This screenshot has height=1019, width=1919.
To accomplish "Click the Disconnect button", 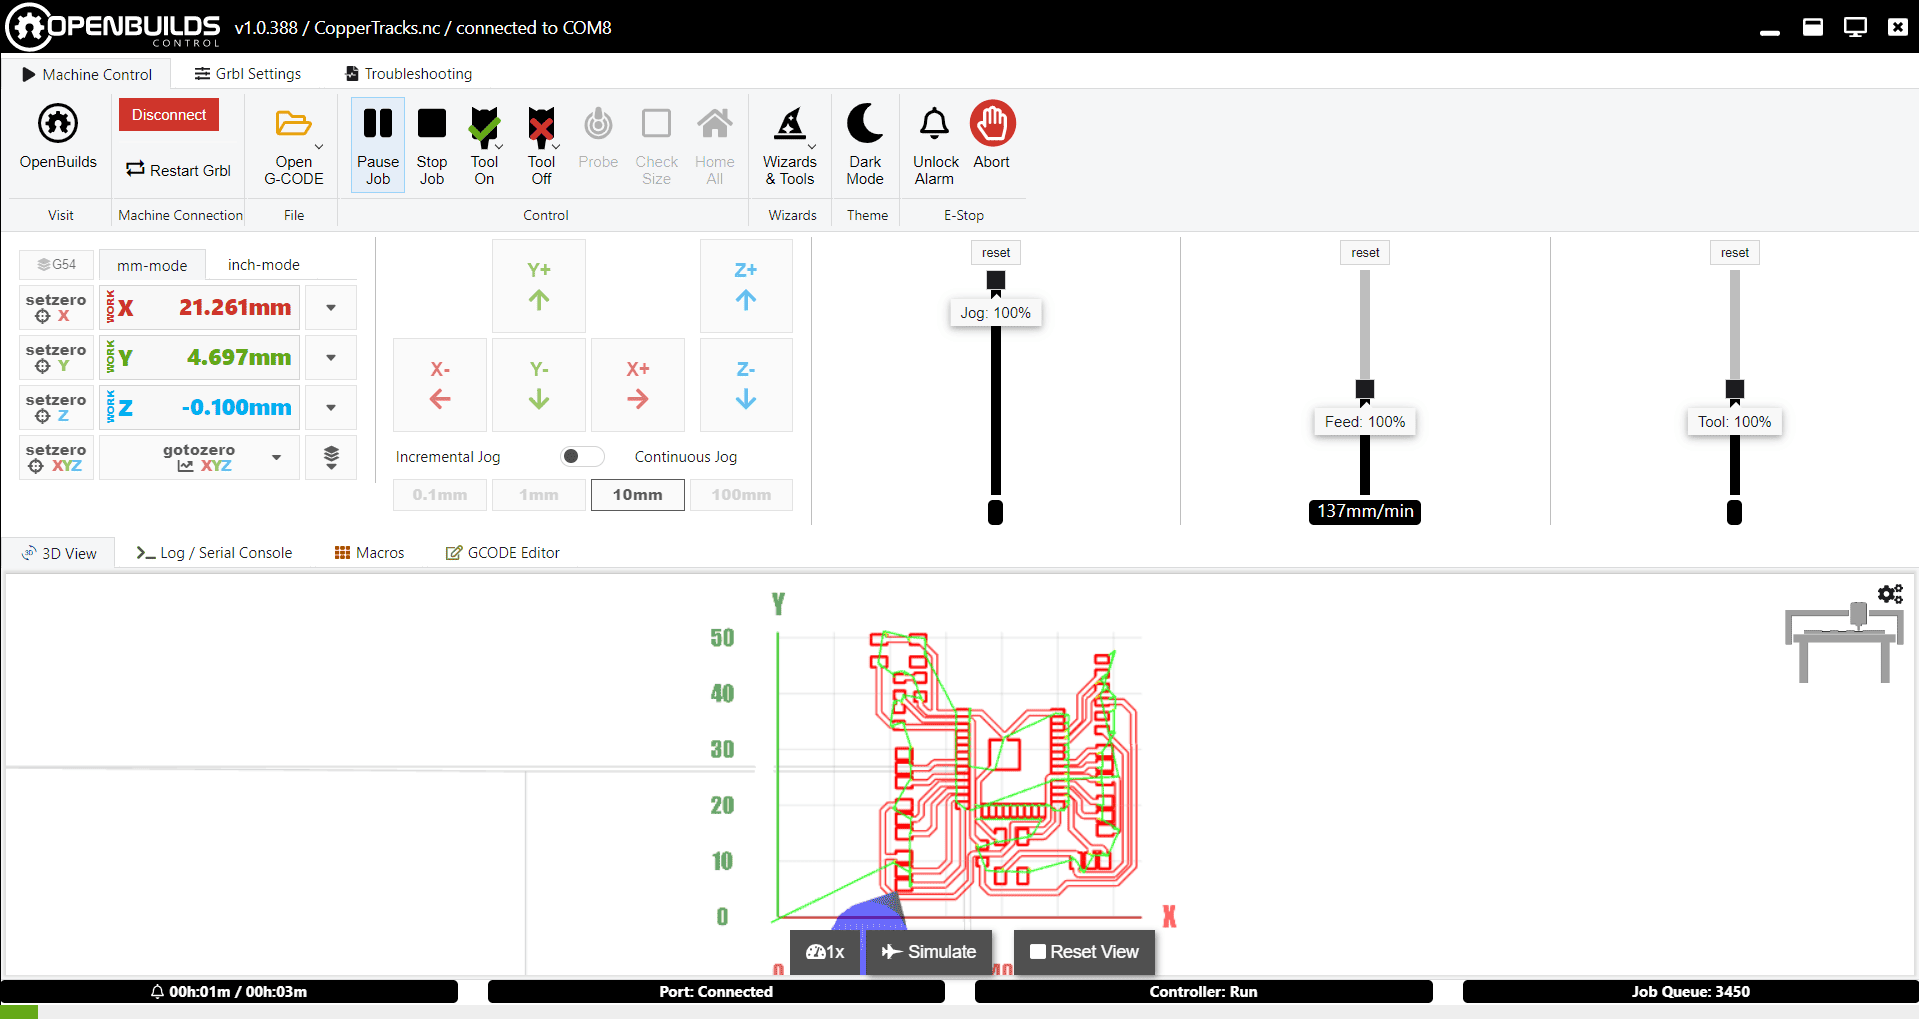I will click(169, 115).
